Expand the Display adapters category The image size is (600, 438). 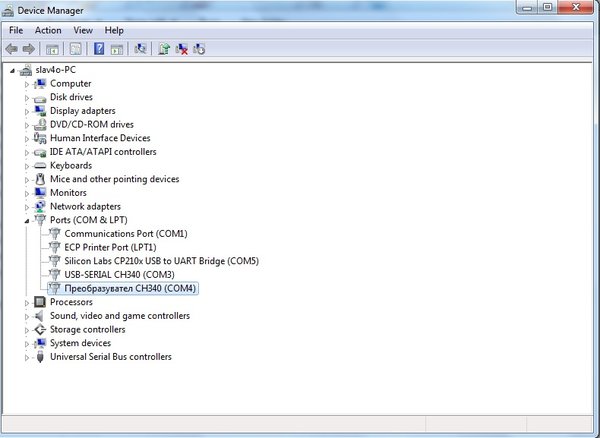[26, 111]
